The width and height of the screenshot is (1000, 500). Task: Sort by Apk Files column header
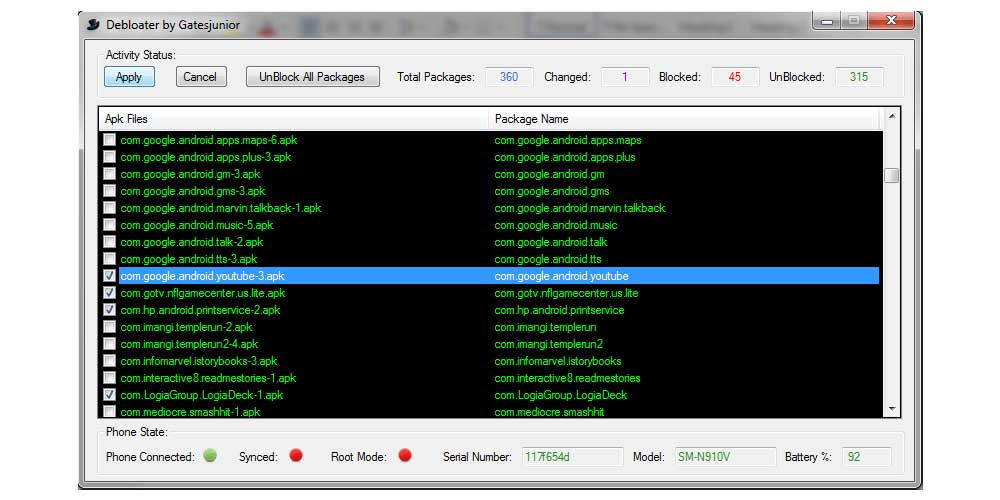coord(294,119)
